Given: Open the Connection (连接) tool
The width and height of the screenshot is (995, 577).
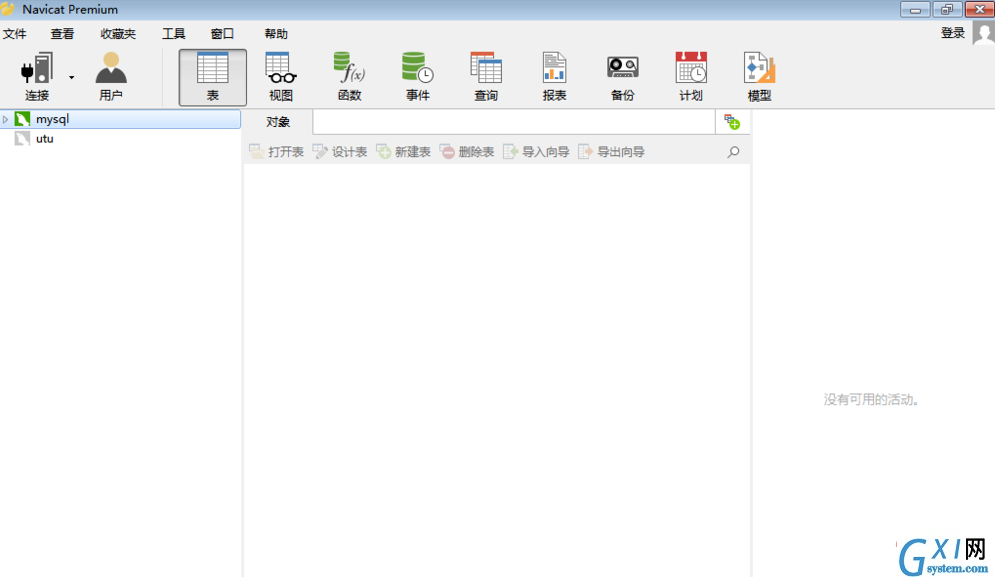Looking at the screenshot, I should tap(37, 76).
